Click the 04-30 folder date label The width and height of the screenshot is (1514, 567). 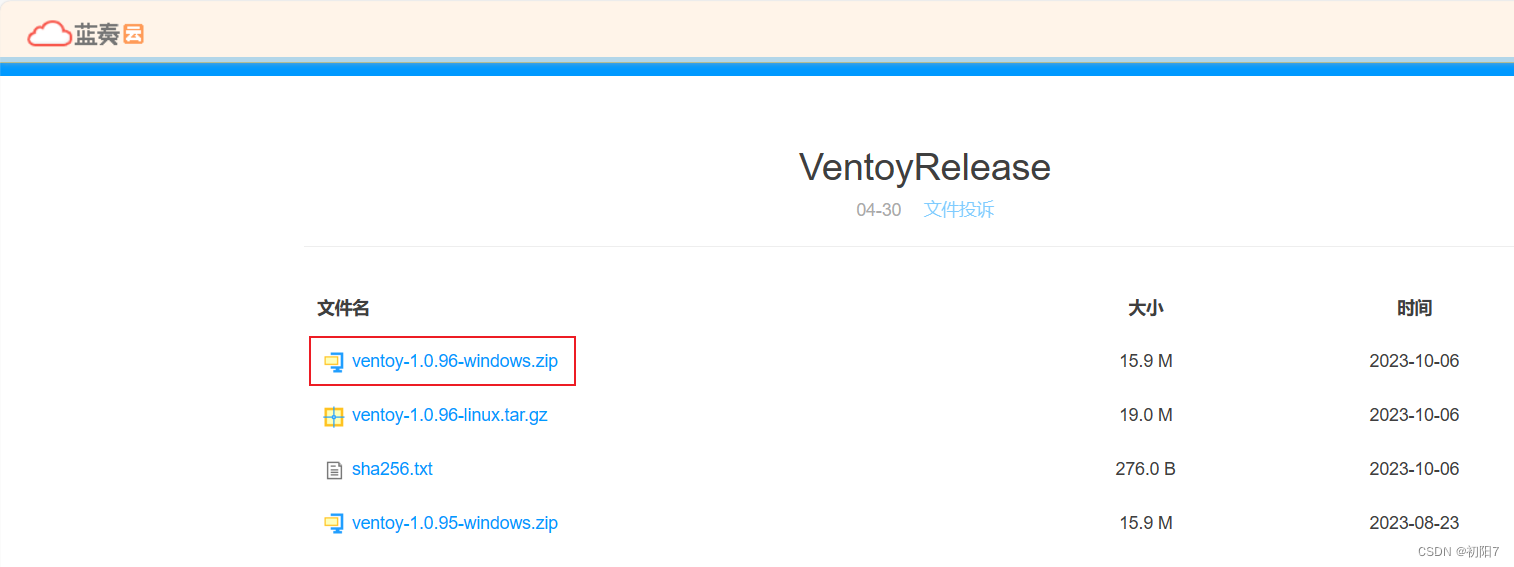[879, 210]
